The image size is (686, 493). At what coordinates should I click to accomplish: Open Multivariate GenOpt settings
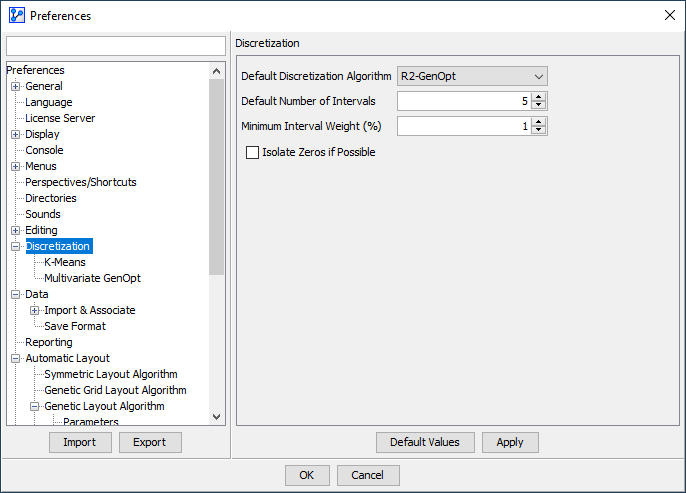tap(92, 278)
